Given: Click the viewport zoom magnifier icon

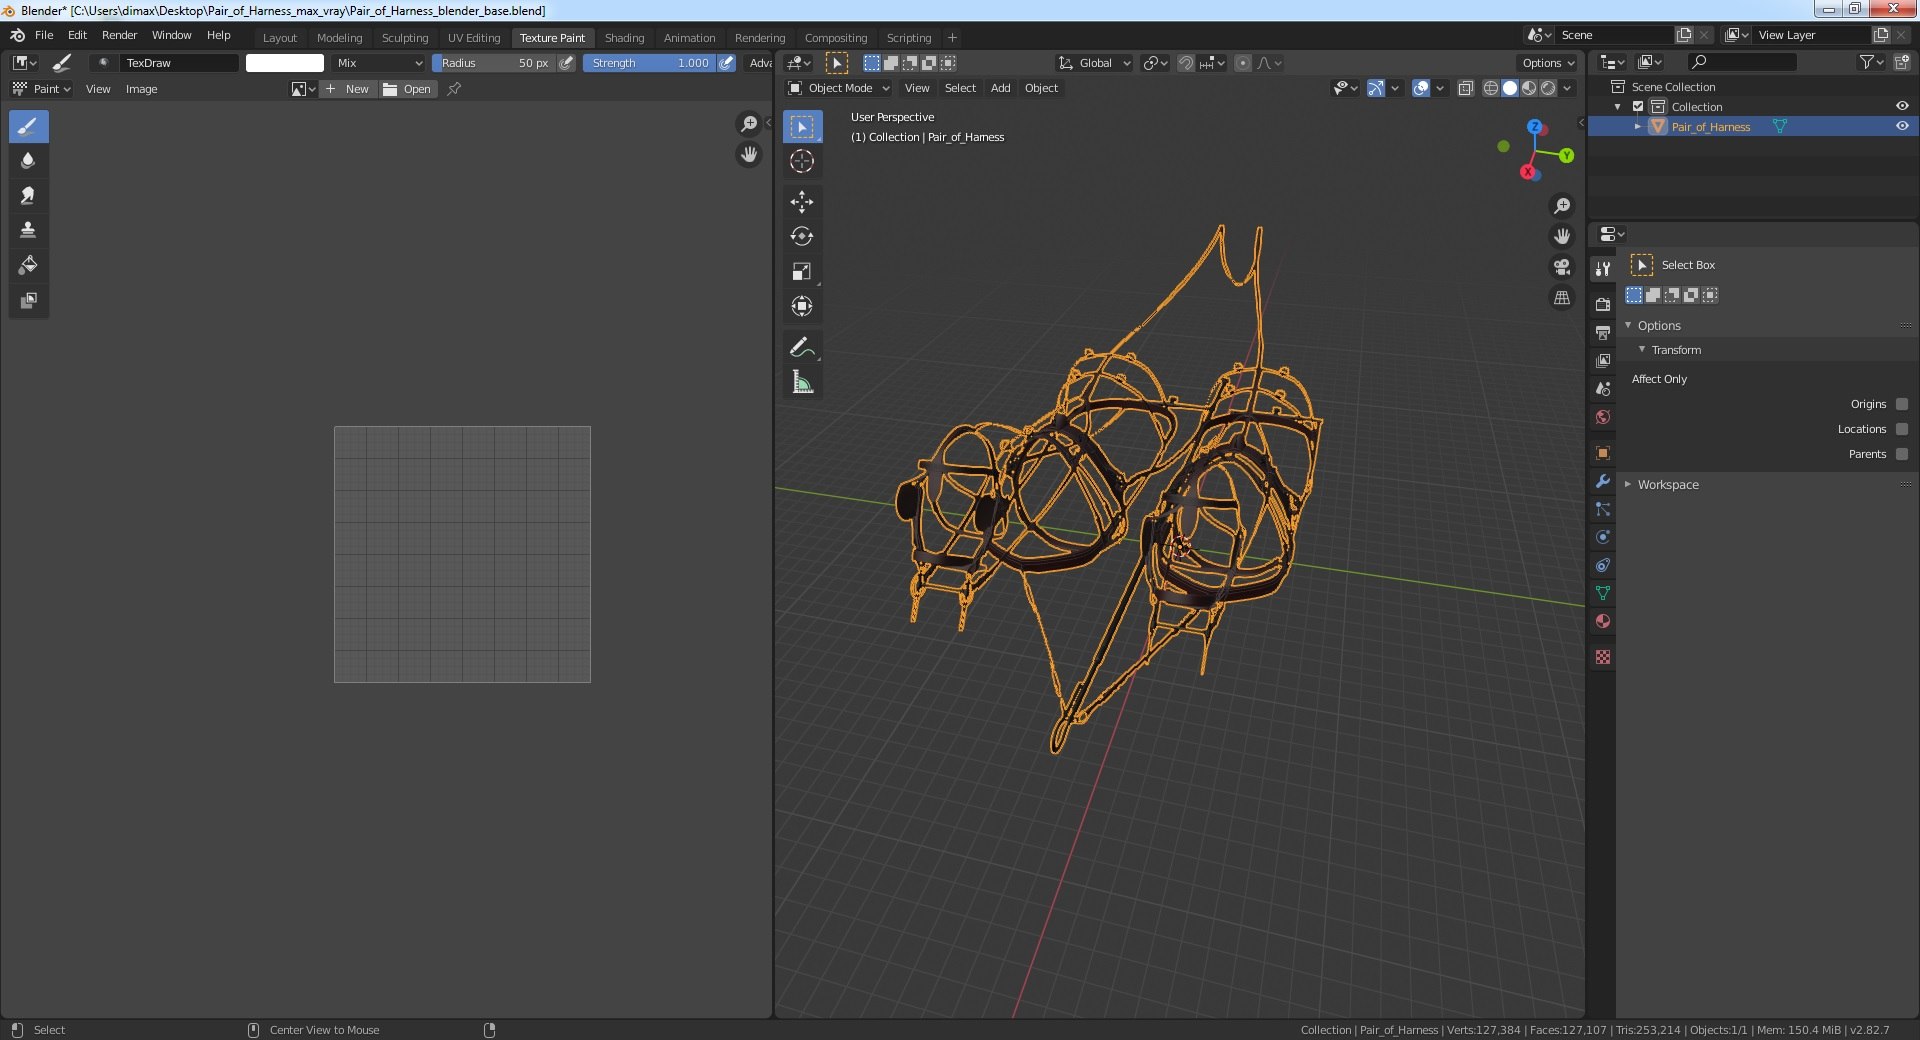Looking at the screenshot, I should click(x=1562, y=206).
